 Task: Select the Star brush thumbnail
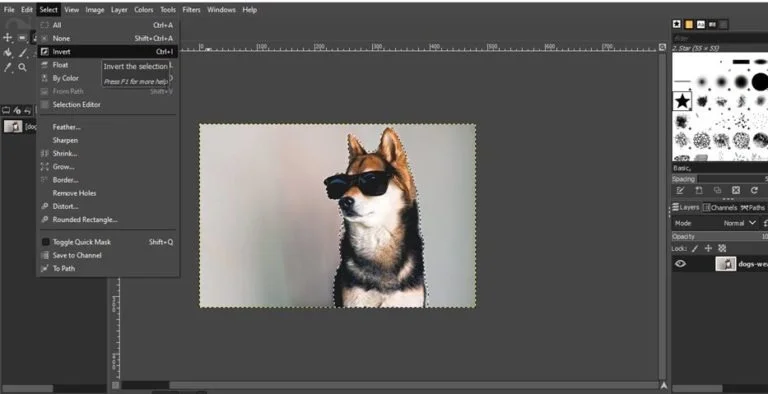pos(682,101)
